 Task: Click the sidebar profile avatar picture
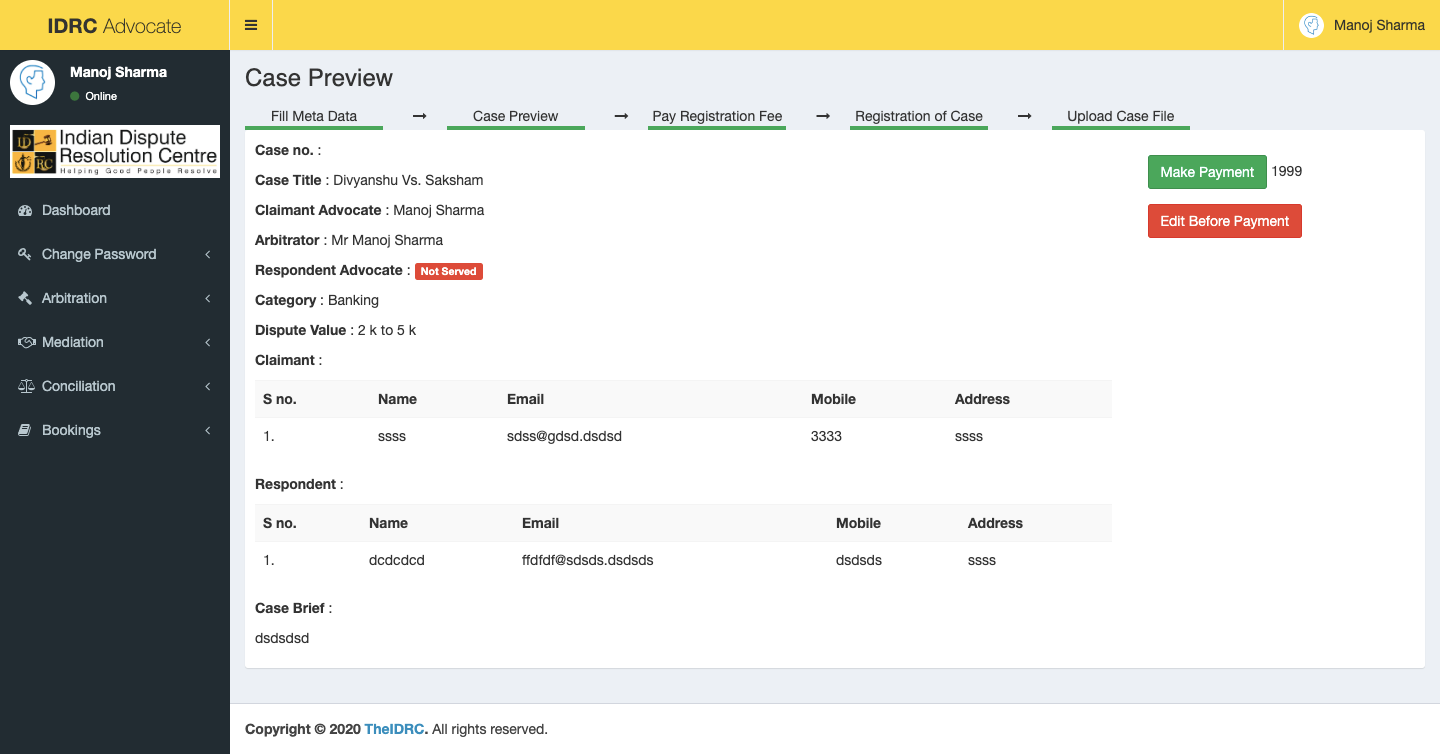[x=33, y=82]
